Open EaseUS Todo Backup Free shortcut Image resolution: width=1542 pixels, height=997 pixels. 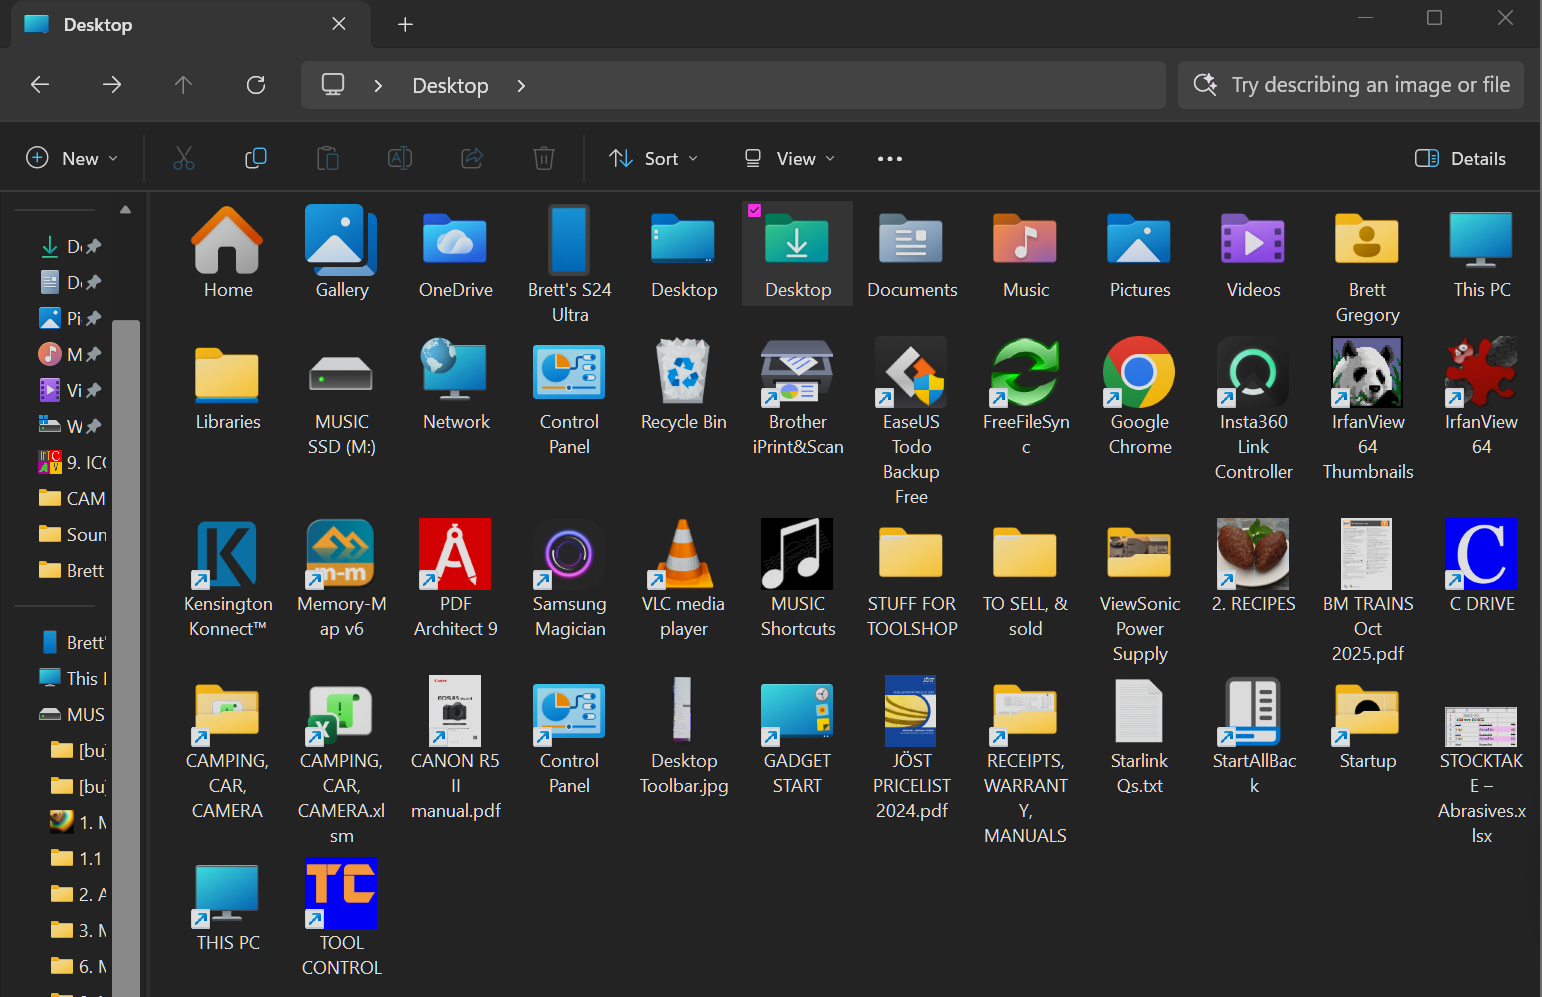point(911,373)
